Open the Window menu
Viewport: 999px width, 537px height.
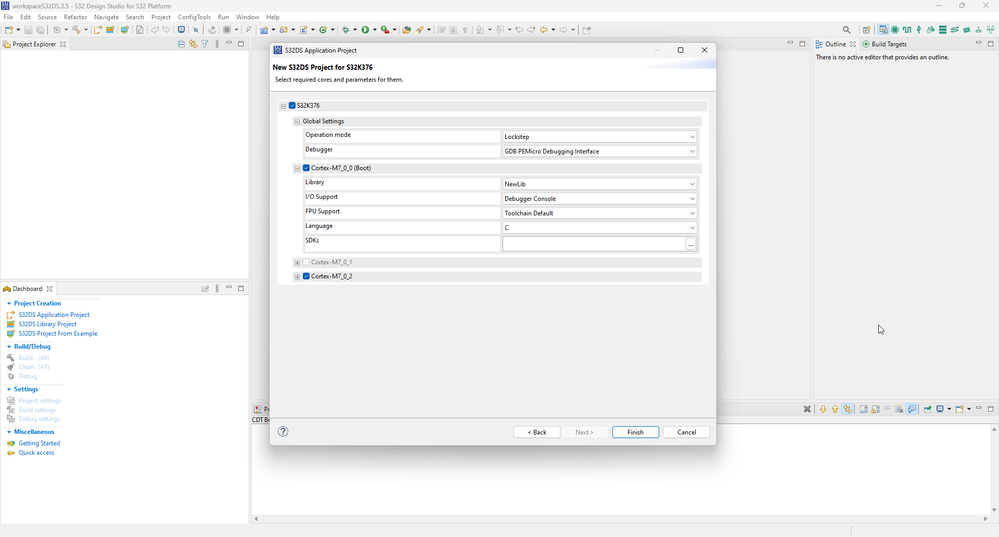coord(247,17)
